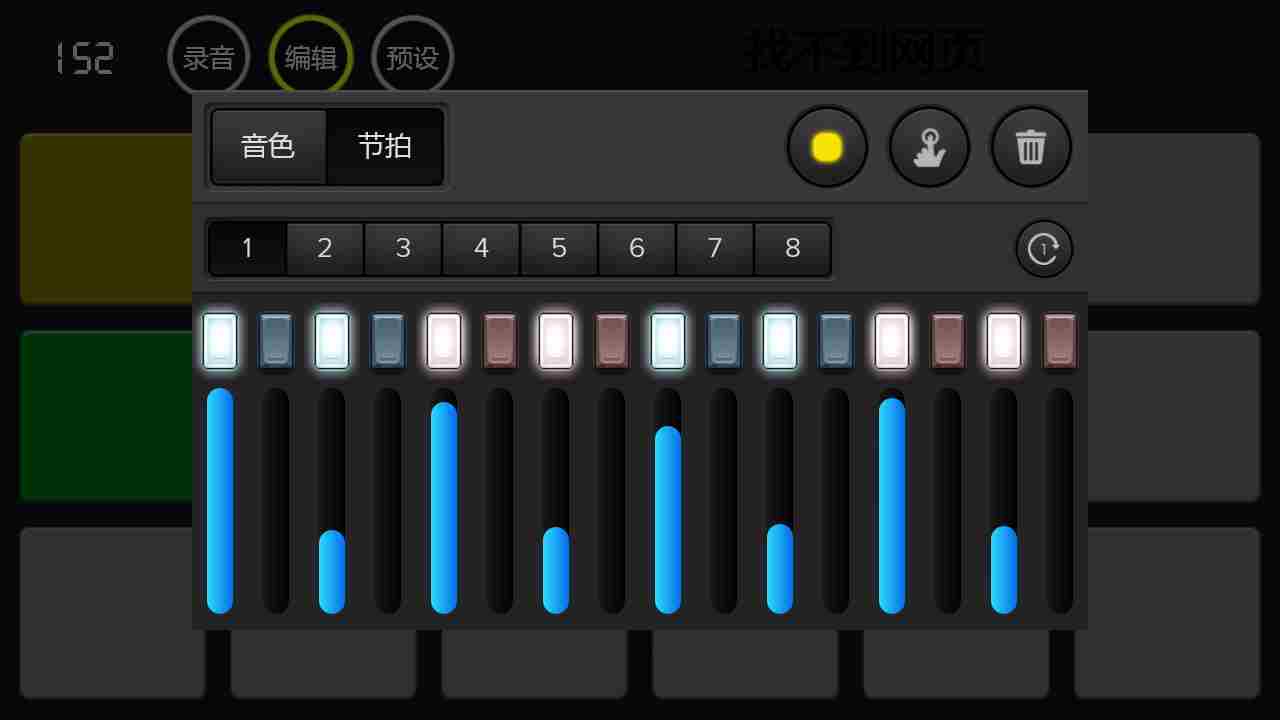Click the BPM display showing 152
1280x720 pixels.
(x=85, y=57)
